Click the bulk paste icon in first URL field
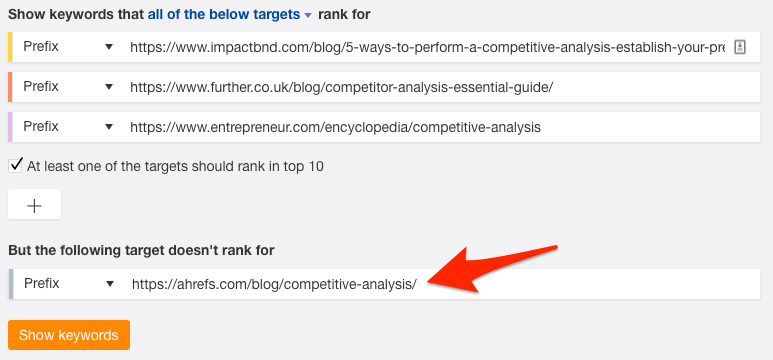The height and width of the screenshot is (360, 773). (740, 47)
